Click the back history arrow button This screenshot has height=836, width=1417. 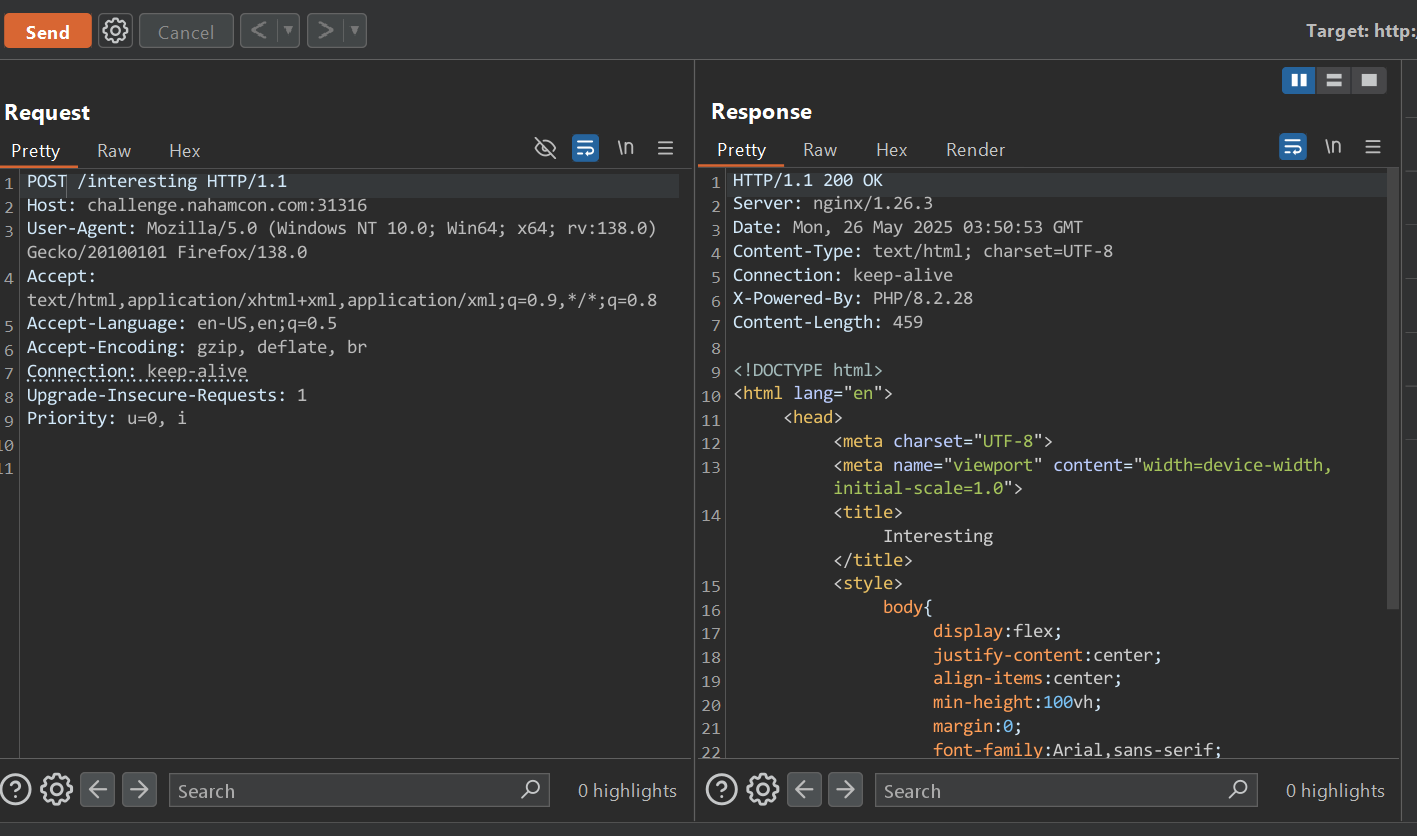(259, 31)
